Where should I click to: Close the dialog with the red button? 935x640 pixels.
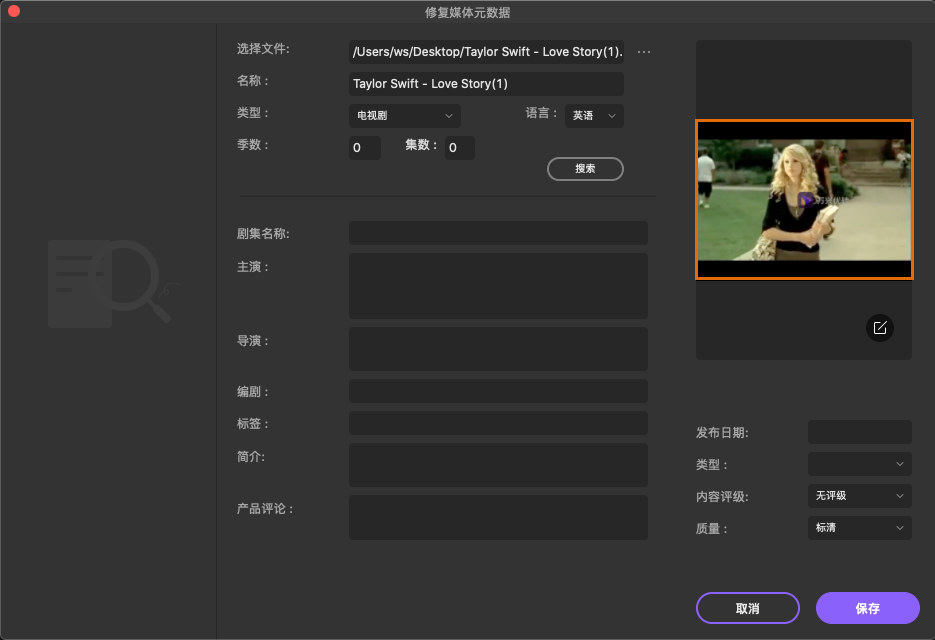(x=14, y=12)
